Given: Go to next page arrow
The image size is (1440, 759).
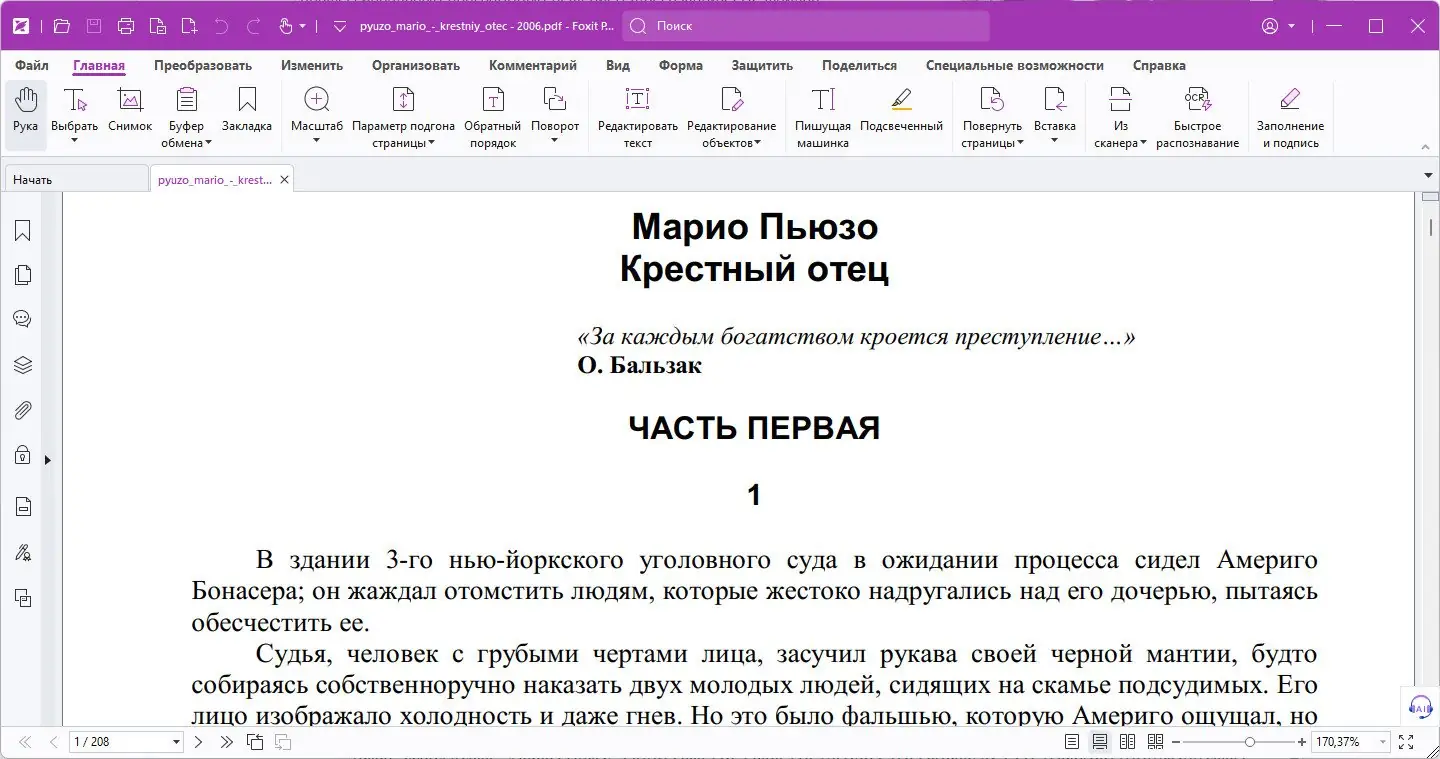Looking at the screenshot, I should [198, 742].
